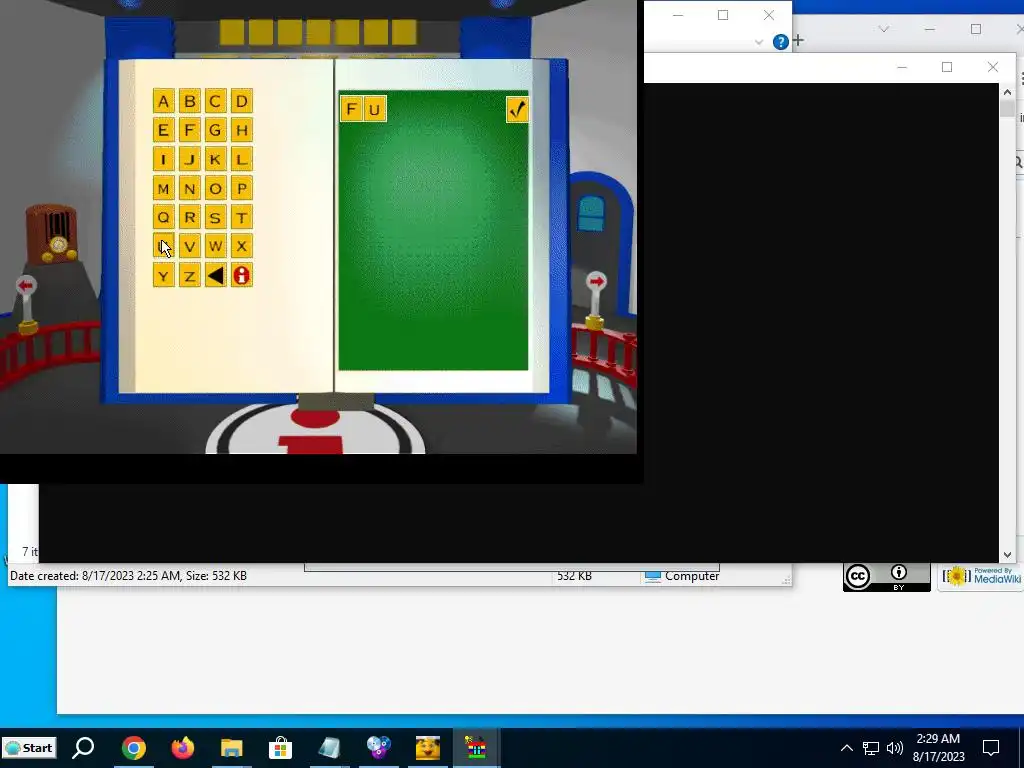1024x768 pixels.
Task: Click the scroll-up arrow in the black window
Action: click(1007, 92)
